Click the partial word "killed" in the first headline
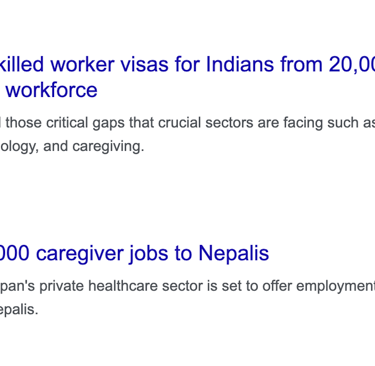Image resolution: width=375 pixels, height=366 pixels. [x=22, y=64]
